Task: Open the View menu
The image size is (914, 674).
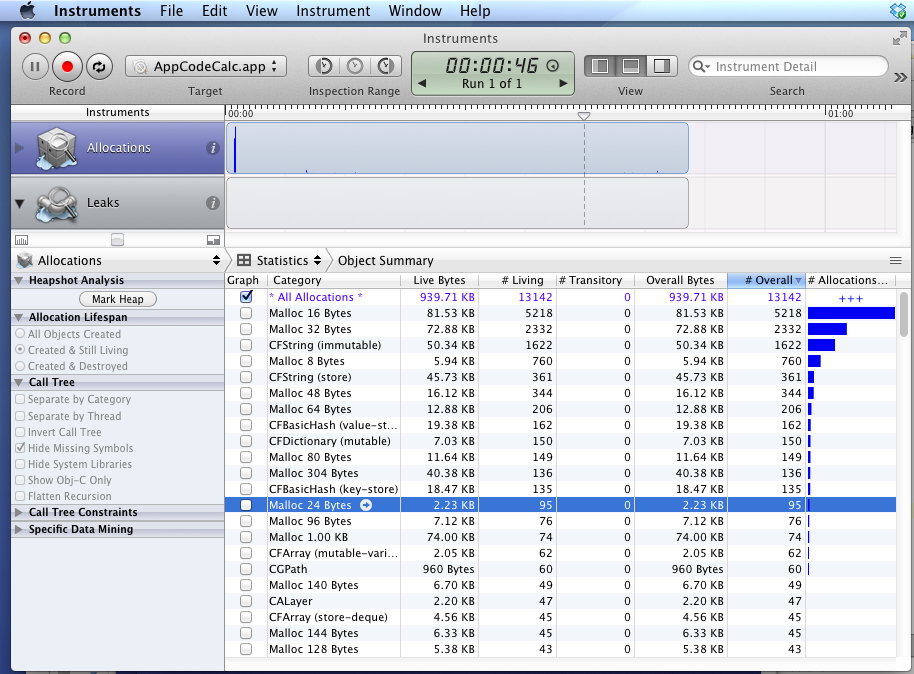Action: (x=262, y=10)
